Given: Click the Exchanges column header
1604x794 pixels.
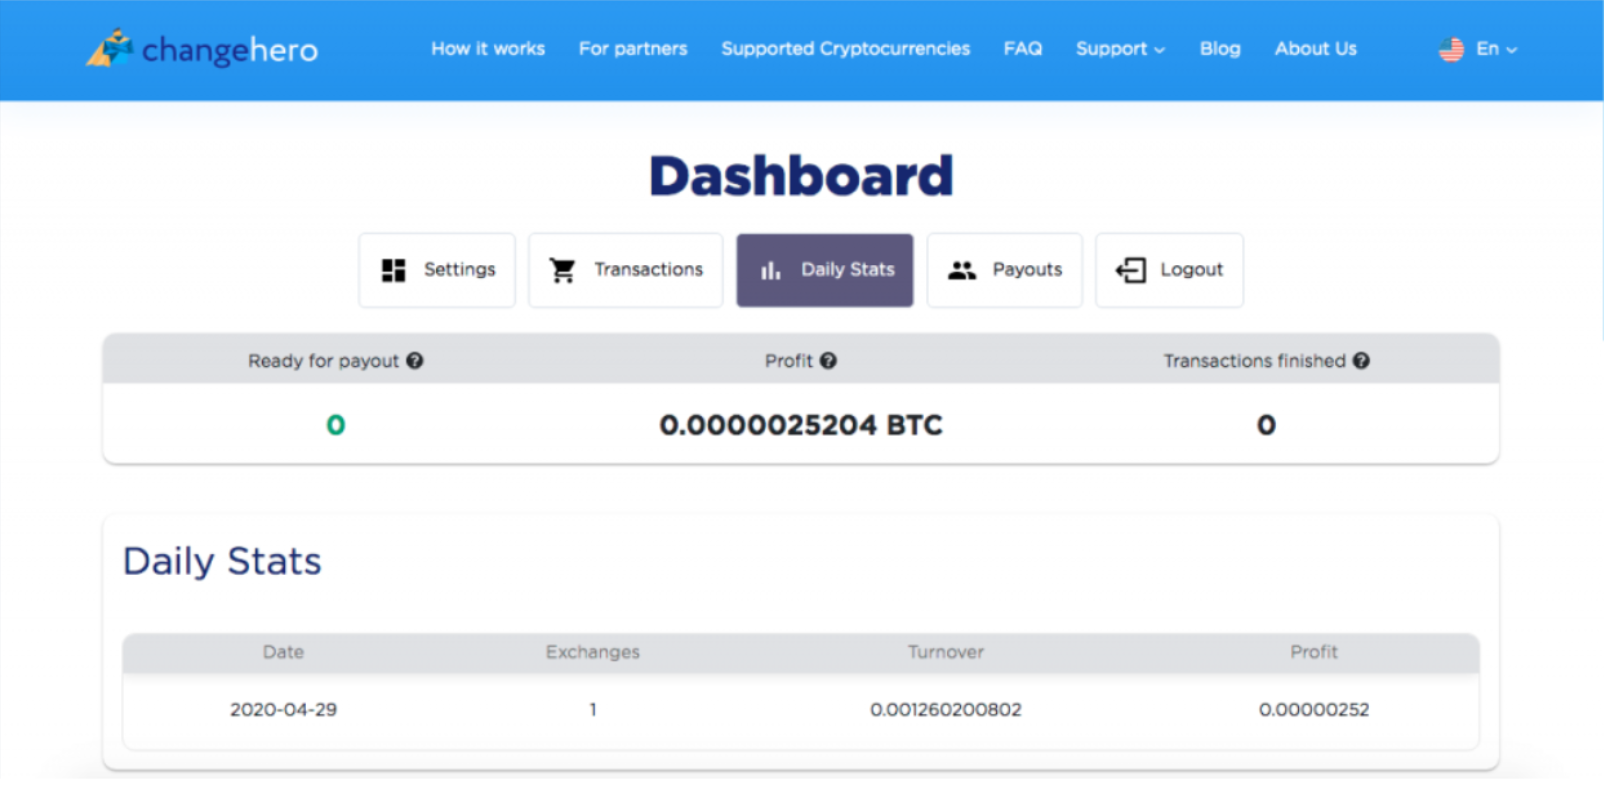Looking at the screenshot, I should [592, 652].
